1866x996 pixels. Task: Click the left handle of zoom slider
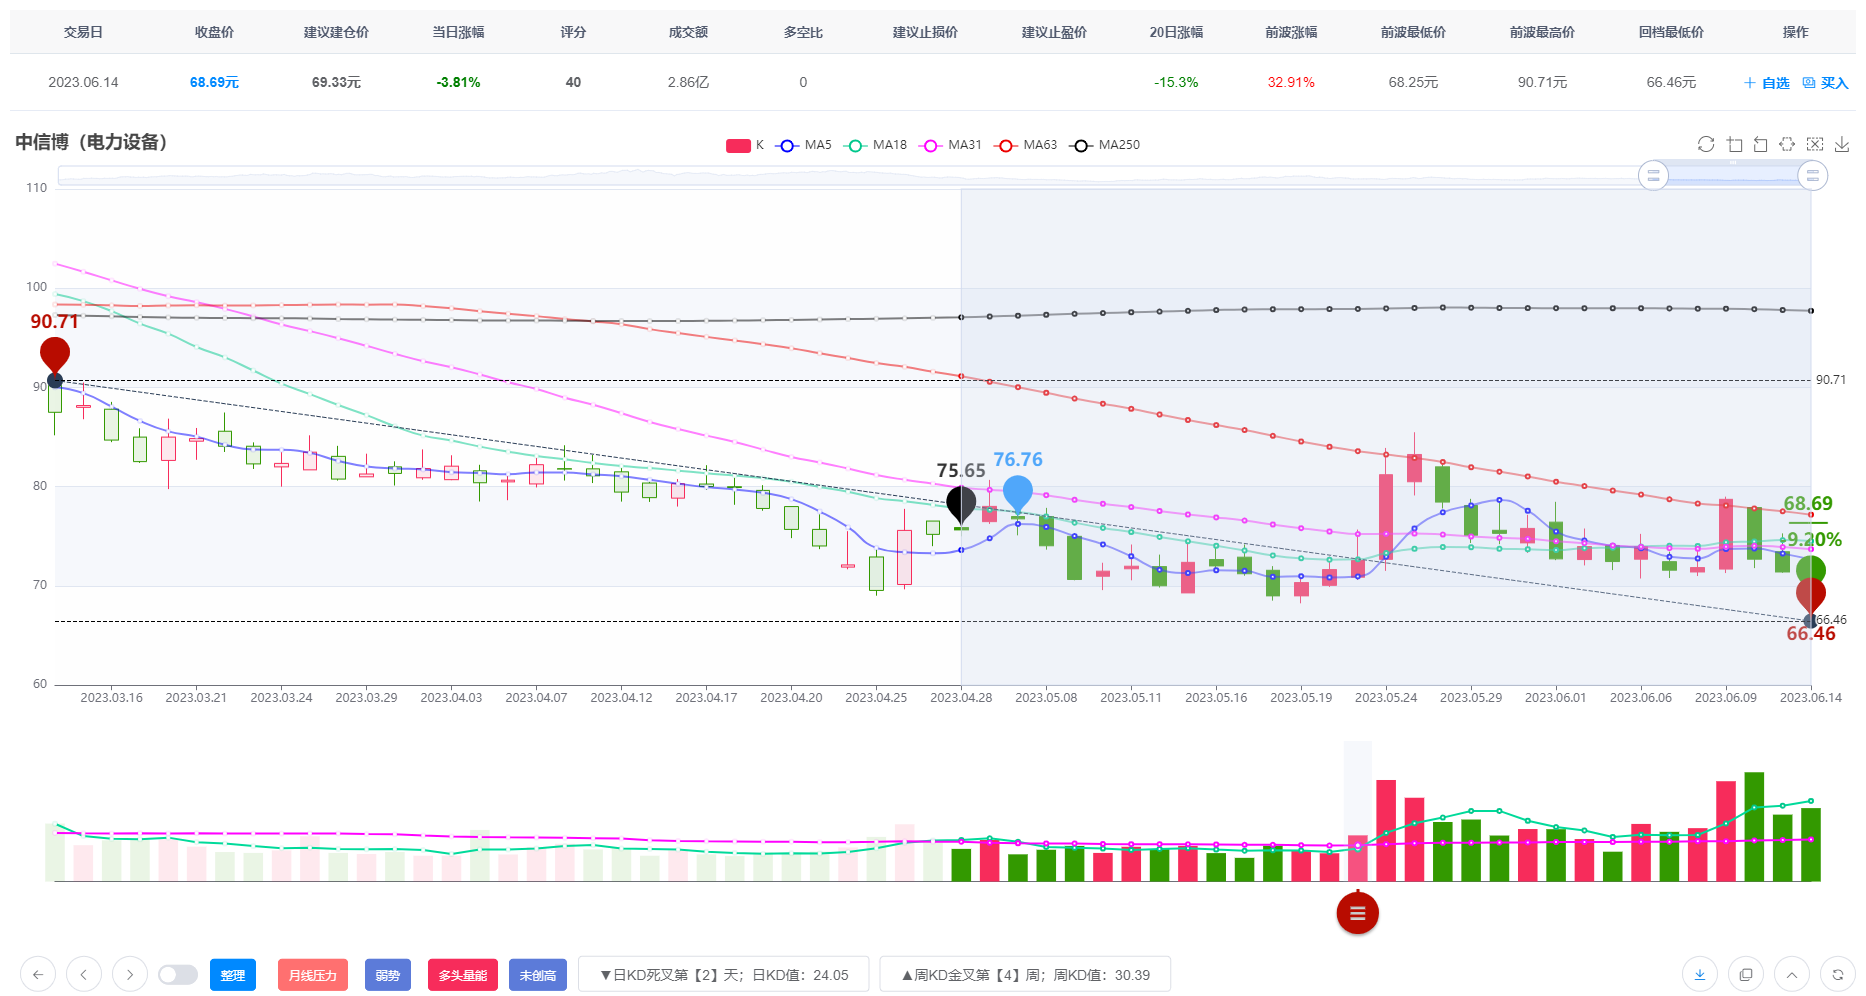1653,176
